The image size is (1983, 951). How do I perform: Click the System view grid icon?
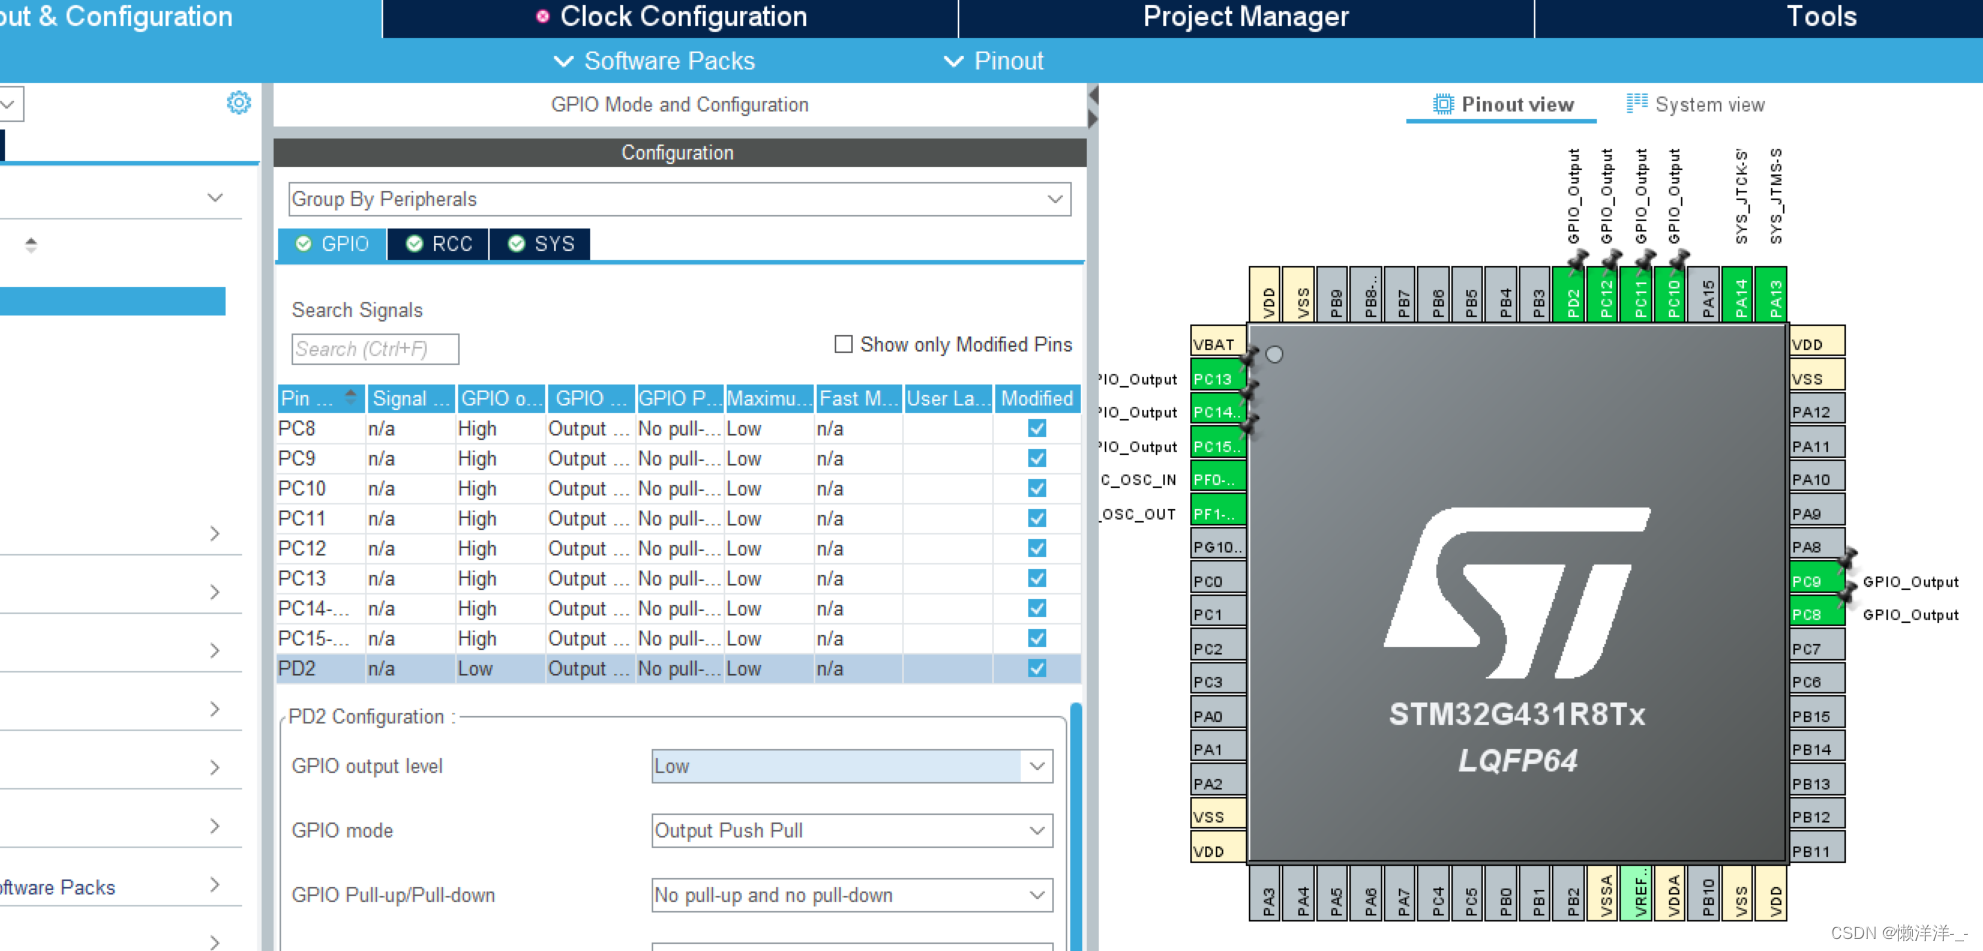(1636, 103)
